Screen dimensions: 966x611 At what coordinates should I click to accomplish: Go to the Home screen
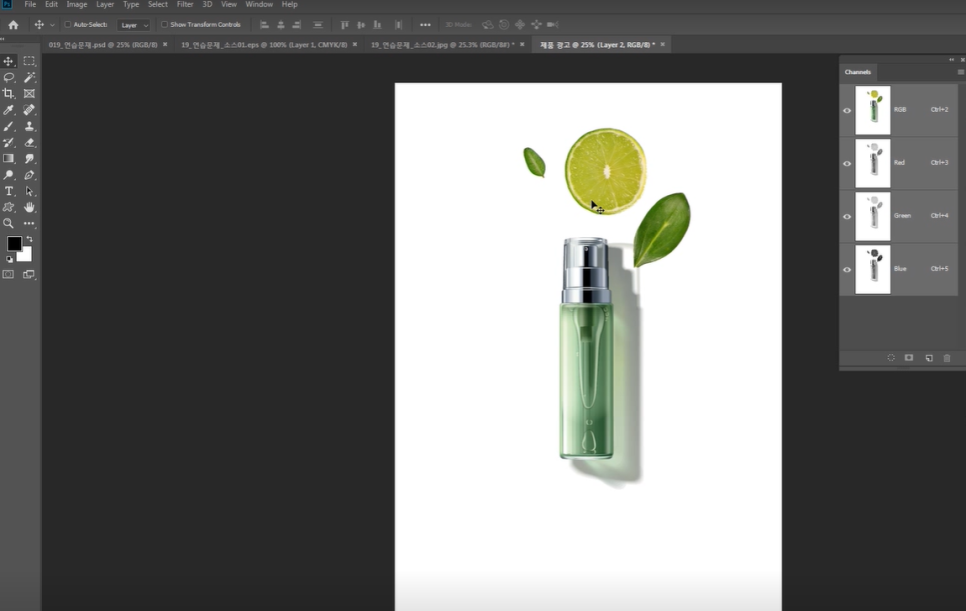[x=13, y=25]
